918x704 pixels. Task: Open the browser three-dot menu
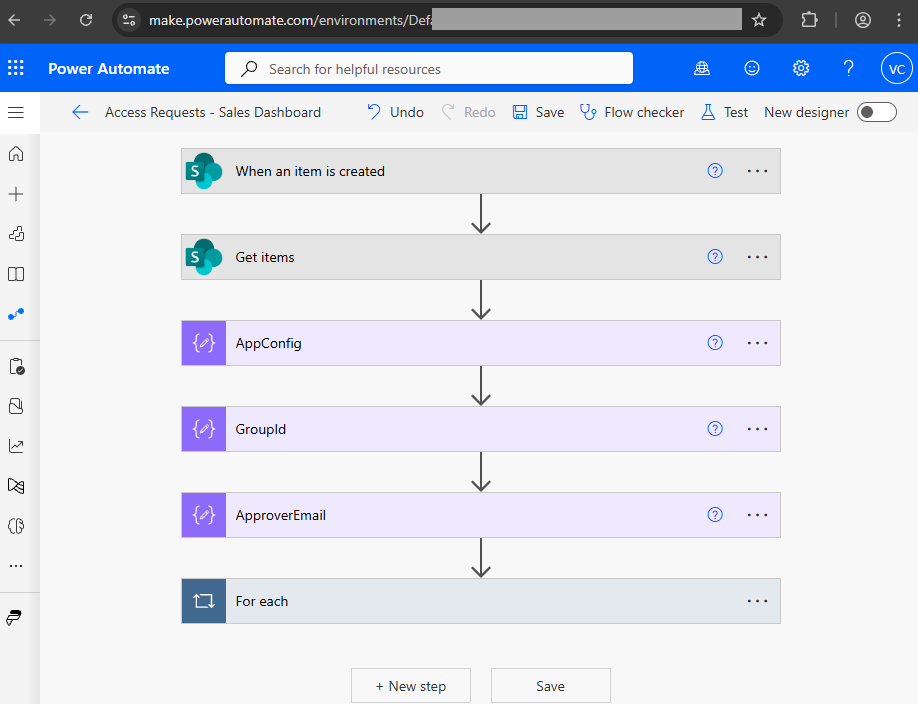pos(899,20)
